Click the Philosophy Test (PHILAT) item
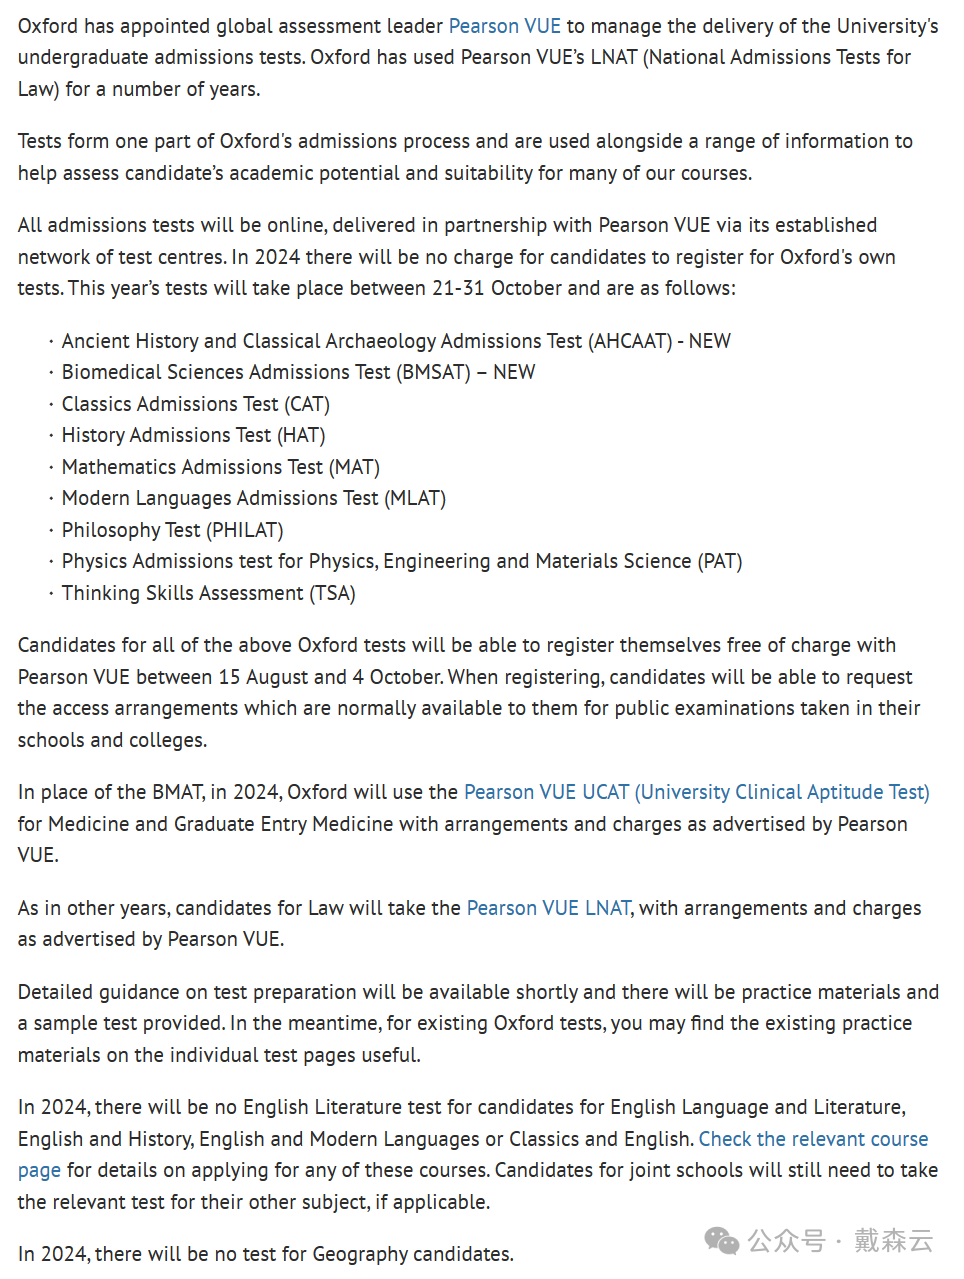 click(x=172, y=530)
